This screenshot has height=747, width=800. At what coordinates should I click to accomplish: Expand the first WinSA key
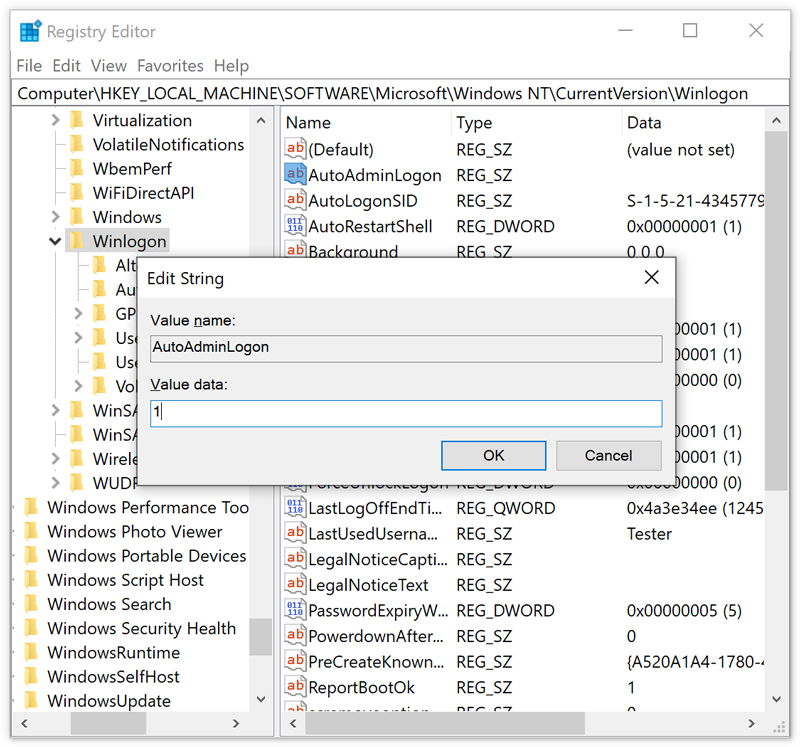[x=56, y=410]
